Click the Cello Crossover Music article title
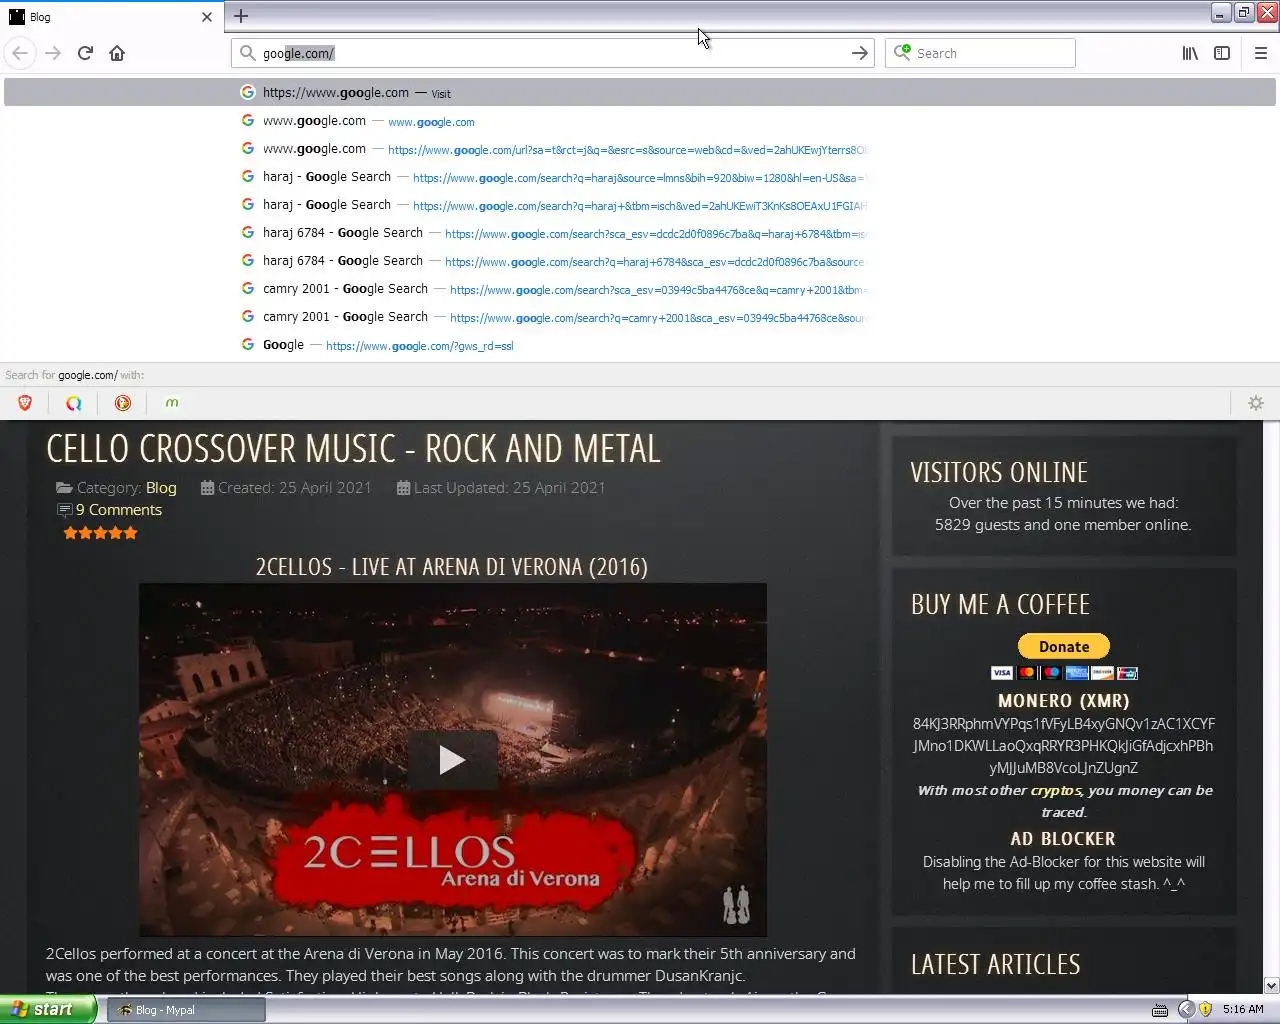This screenshot has width=1280, height=1024. [x=353, y=449]
